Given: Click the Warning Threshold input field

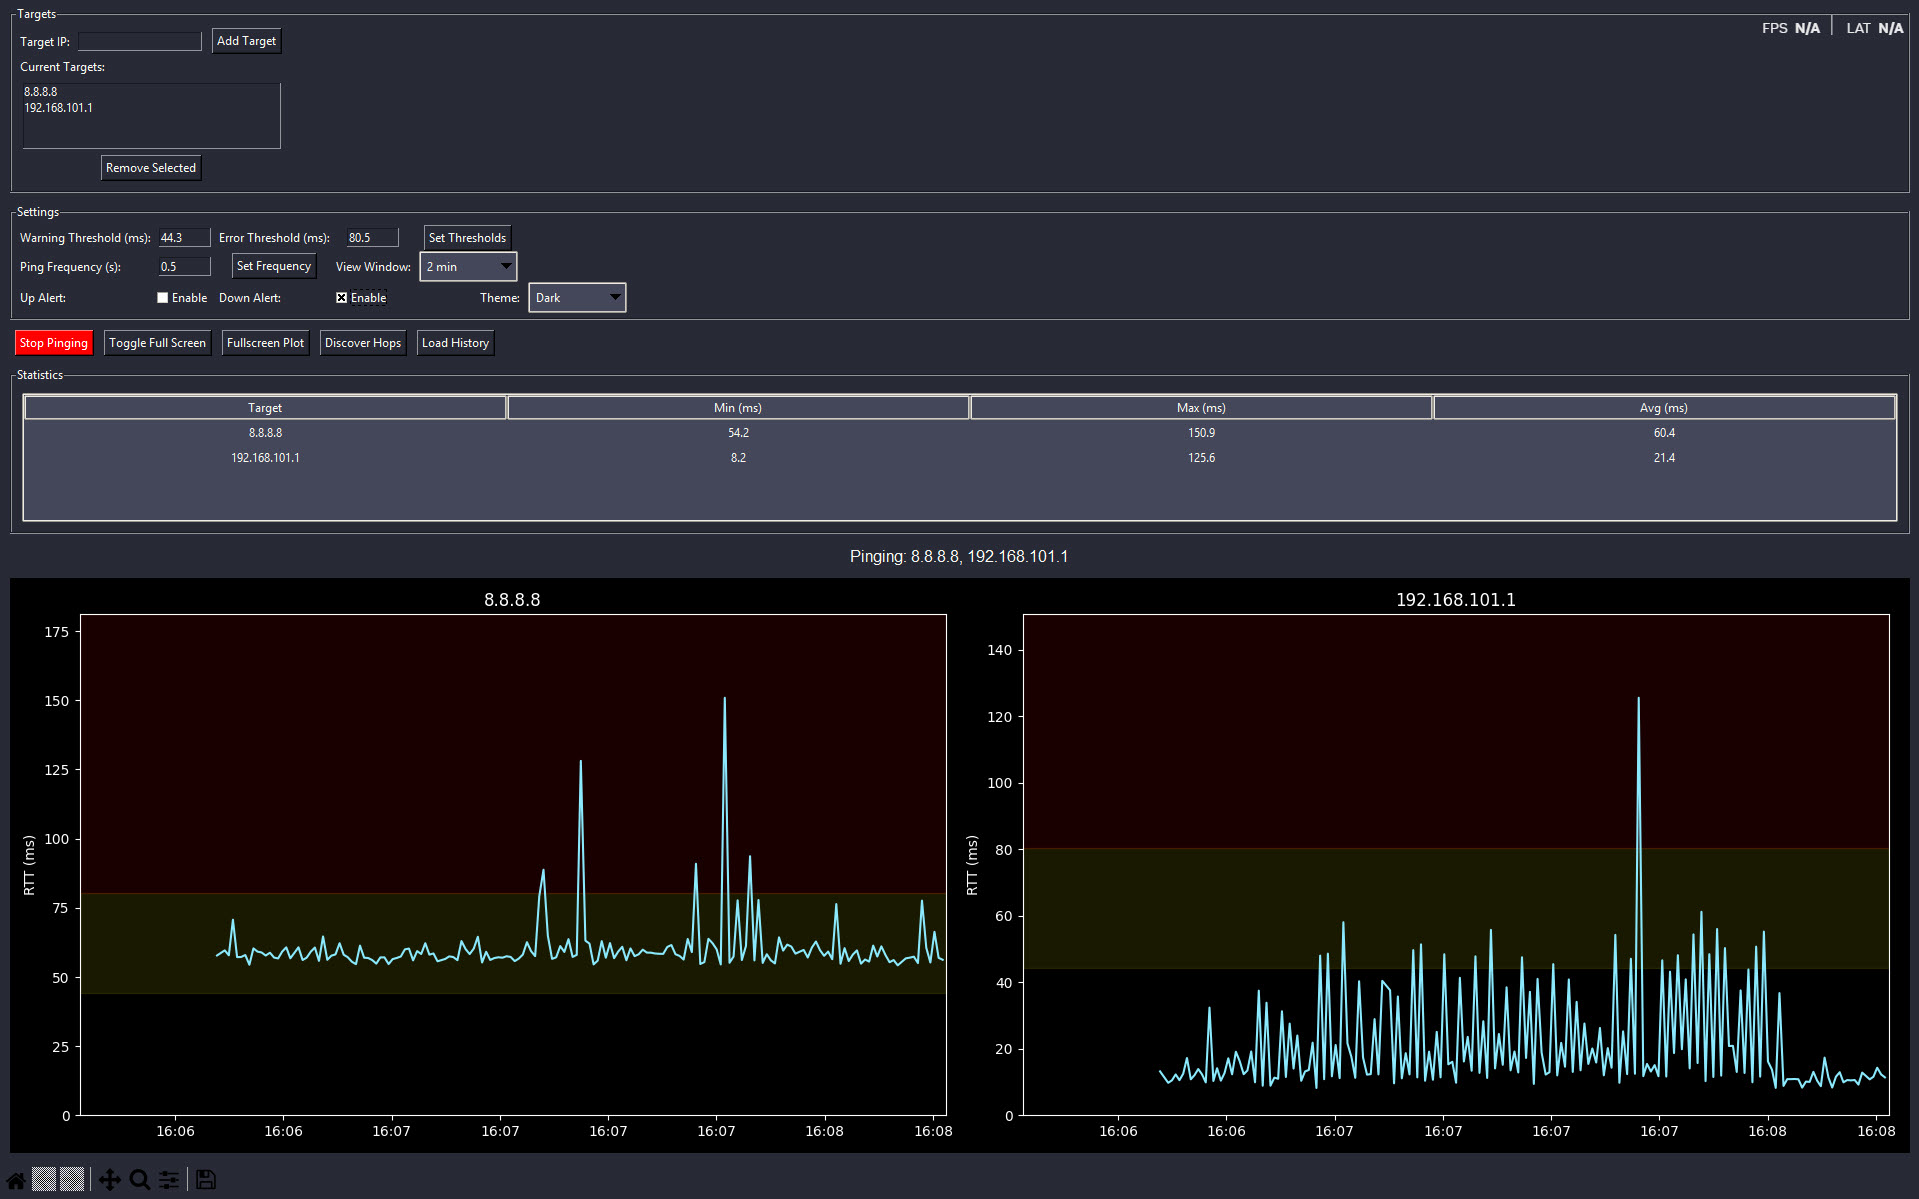Looking at the screenshot, I should pyautogui.click(x=184, y=237).
